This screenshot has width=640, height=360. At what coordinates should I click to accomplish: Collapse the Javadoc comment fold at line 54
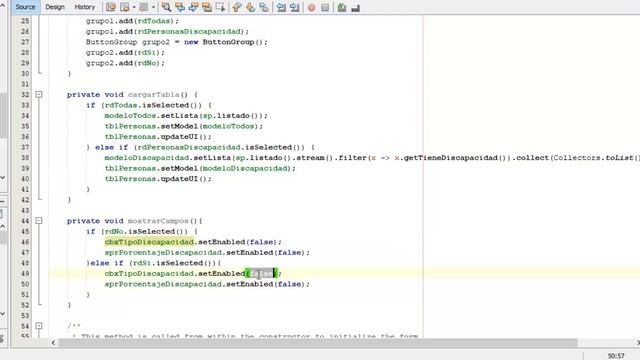39,326
